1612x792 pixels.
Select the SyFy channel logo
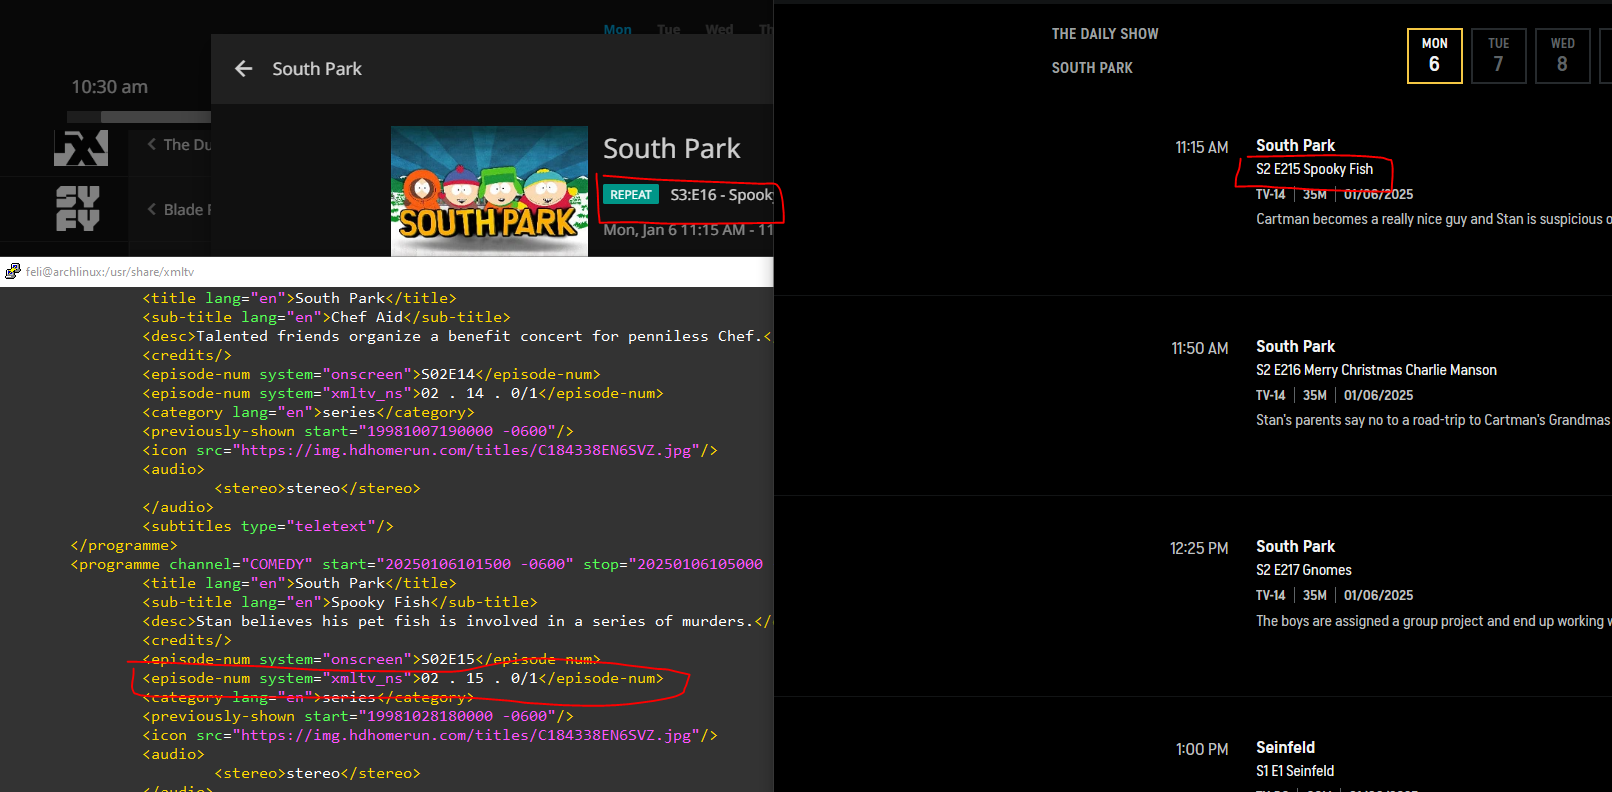(x=78, y=208)
